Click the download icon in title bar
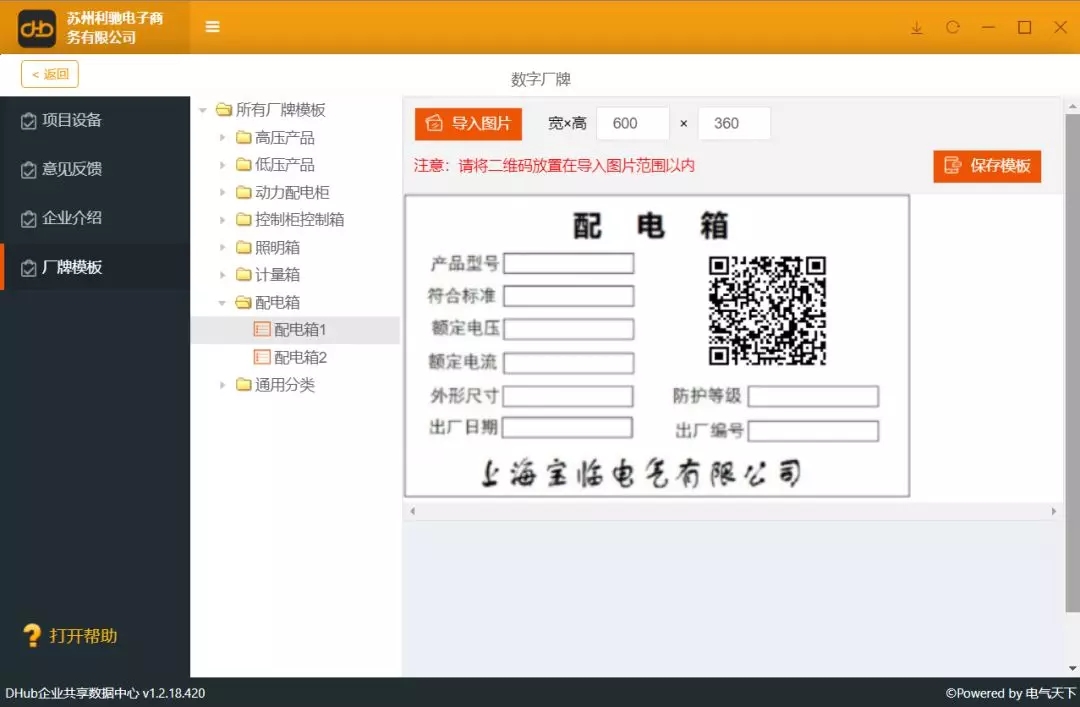This screenshot has width=1080, height=707. coord(917,28)
